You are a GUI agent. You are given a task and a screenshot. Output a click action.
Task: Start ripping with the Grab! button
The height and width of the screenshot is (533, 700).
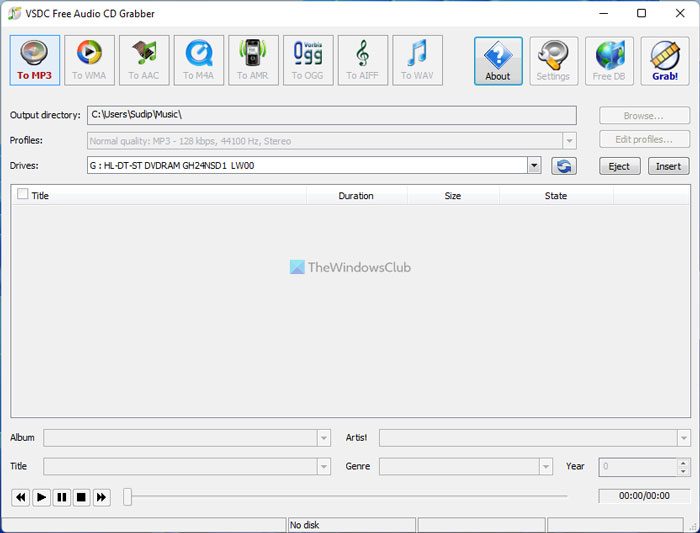coord(665,61)
